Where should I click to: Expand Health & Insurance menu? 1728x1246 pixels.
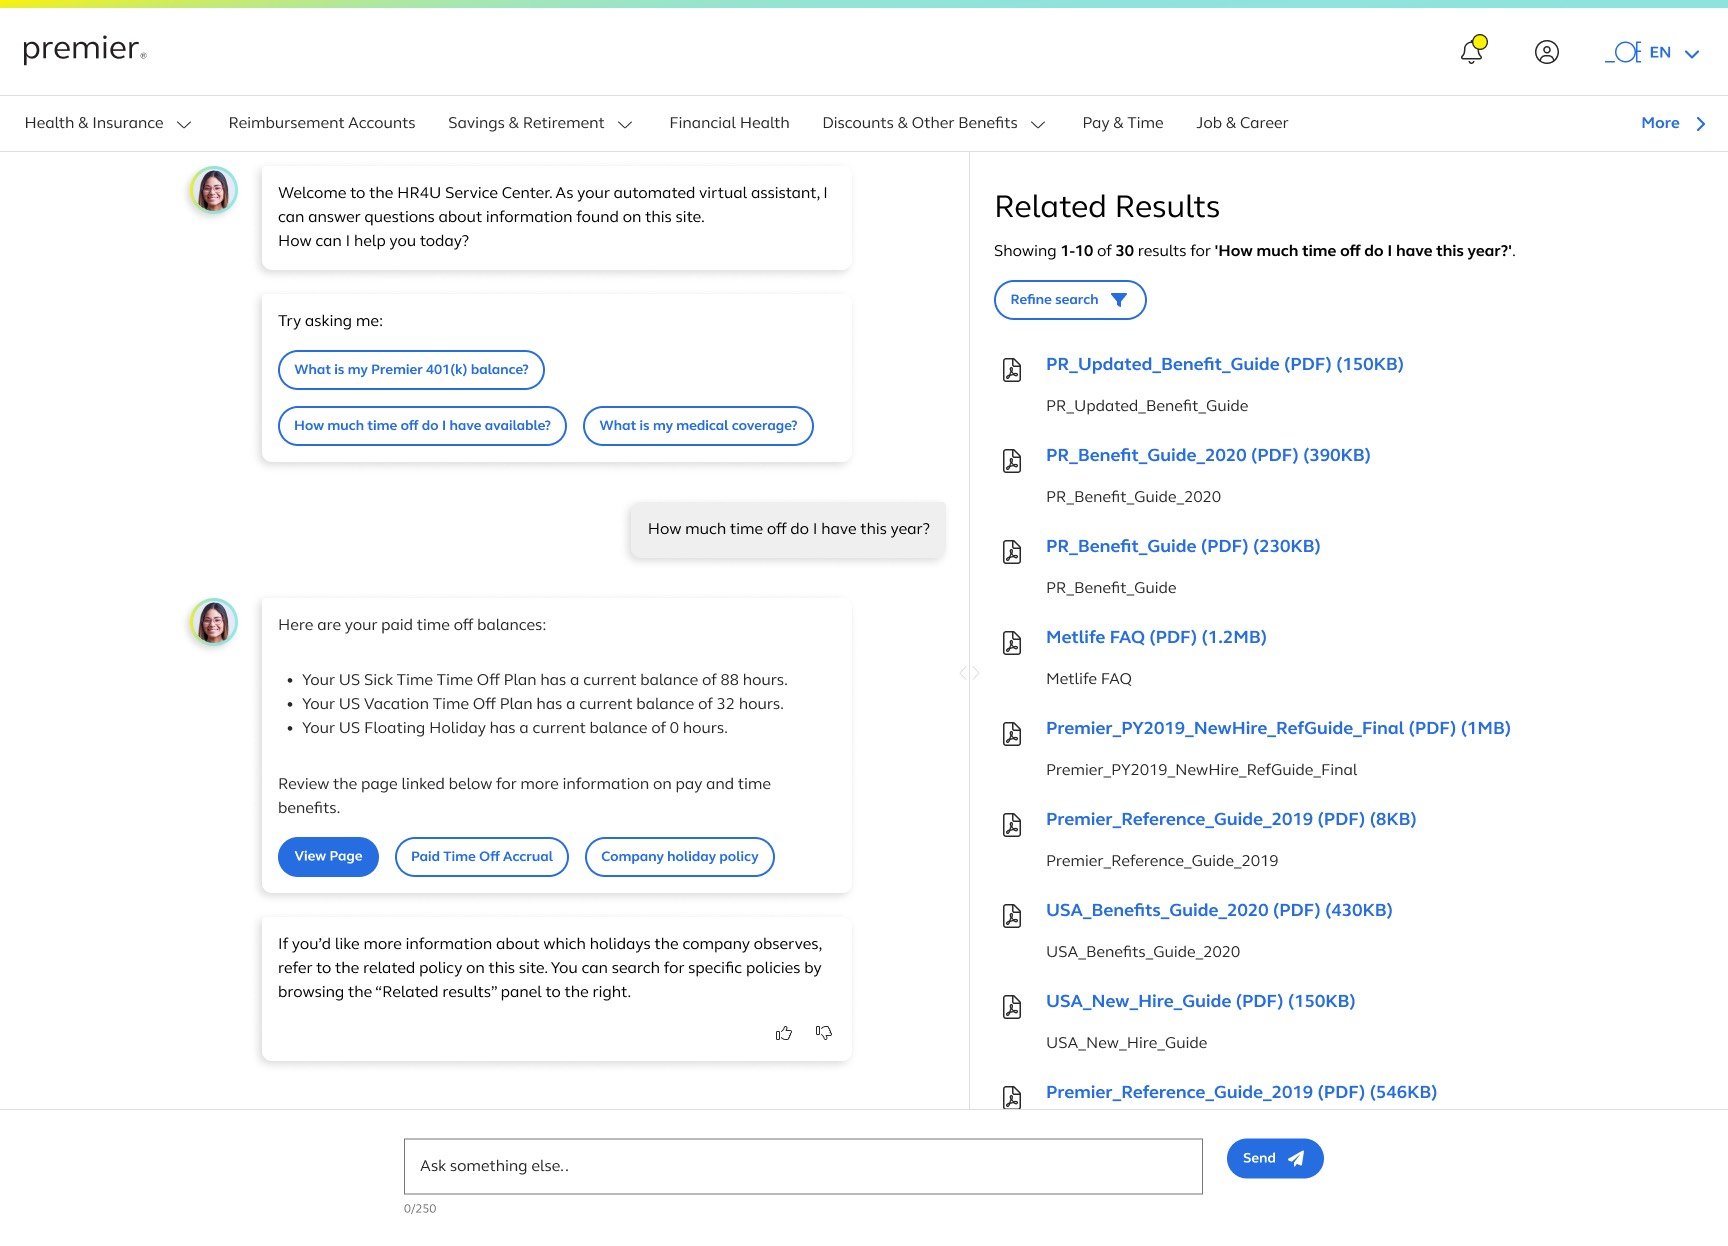click(108, 123)
